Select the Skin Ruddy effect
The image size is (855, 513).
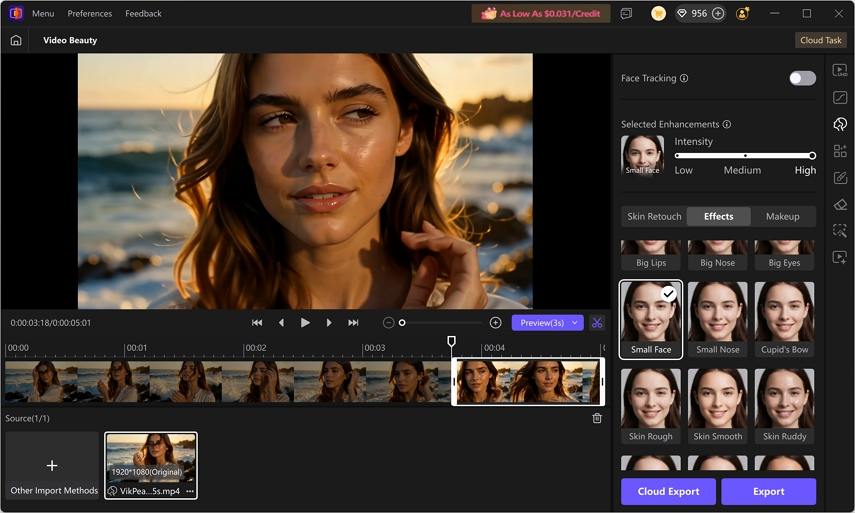[x=784, y=406]
